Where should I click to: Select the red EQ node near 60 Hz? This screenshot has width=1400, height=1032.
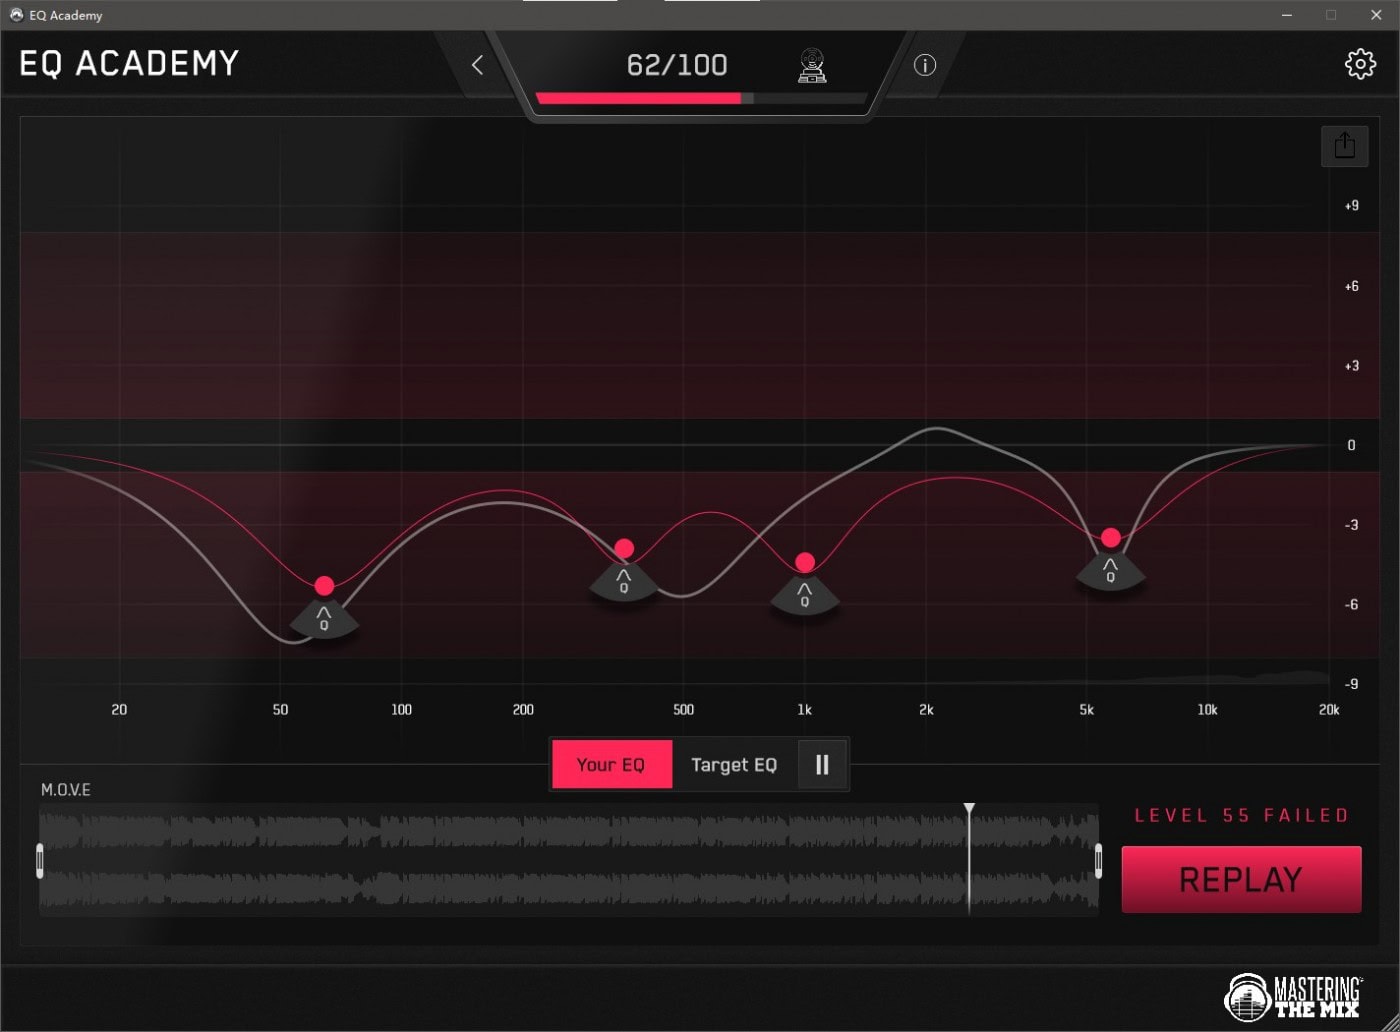[x=324, y=586]
